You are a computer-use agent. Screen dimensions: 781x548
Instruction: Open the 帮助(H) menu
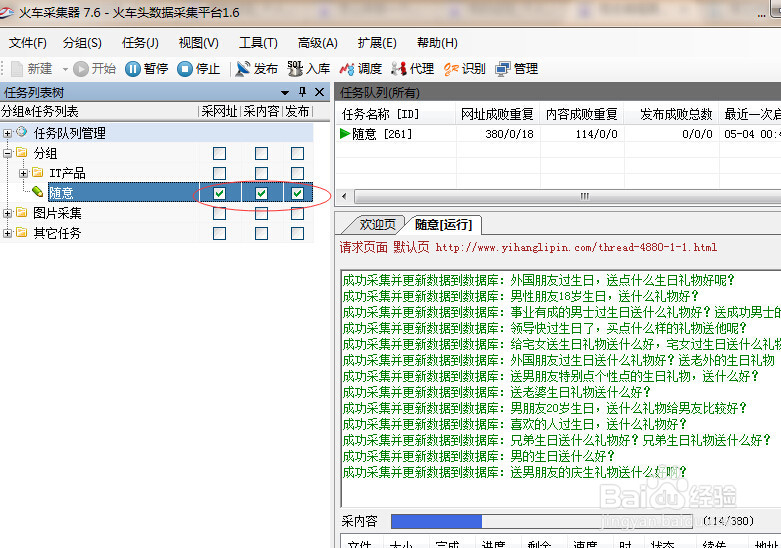(x=437, y=43)
